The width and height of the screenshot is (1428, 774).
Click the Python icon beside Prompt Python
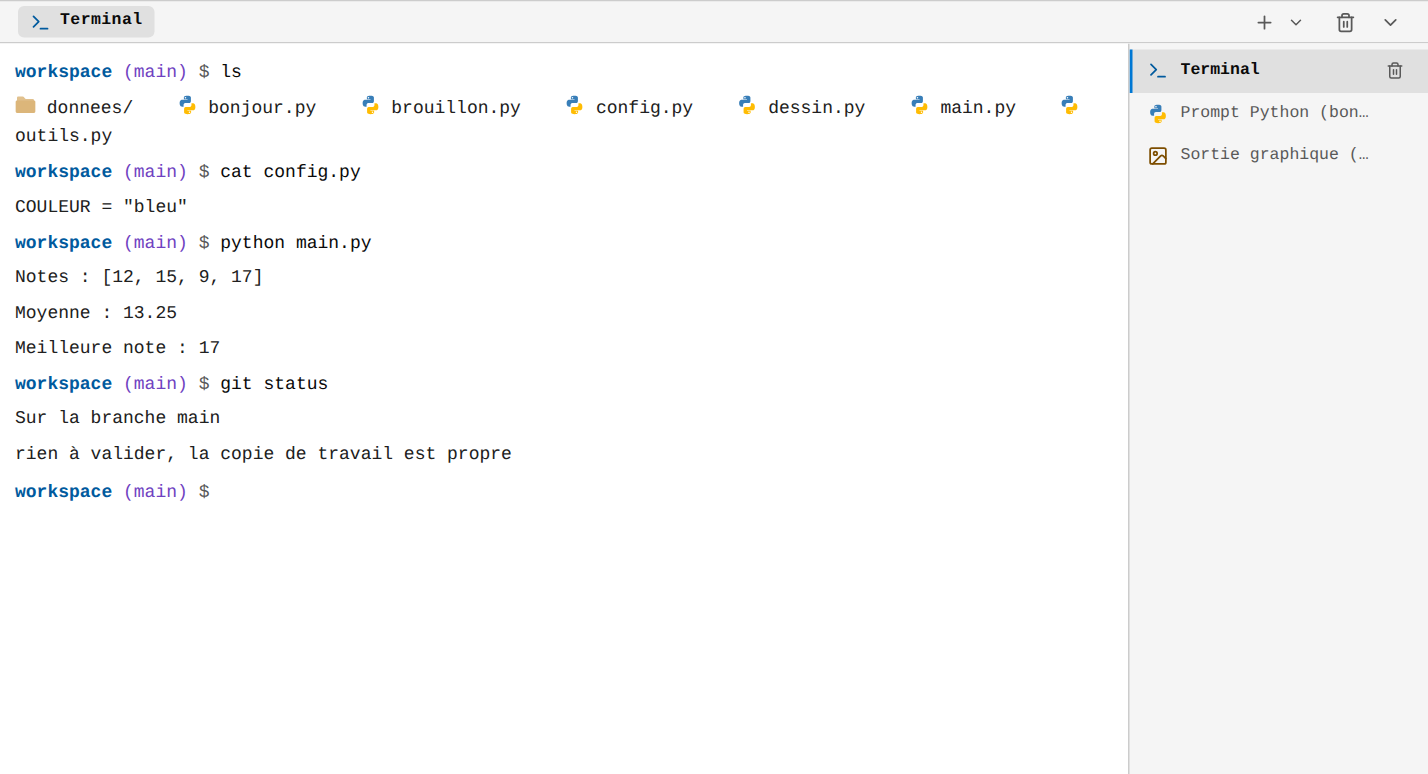tap(1158, 113)
